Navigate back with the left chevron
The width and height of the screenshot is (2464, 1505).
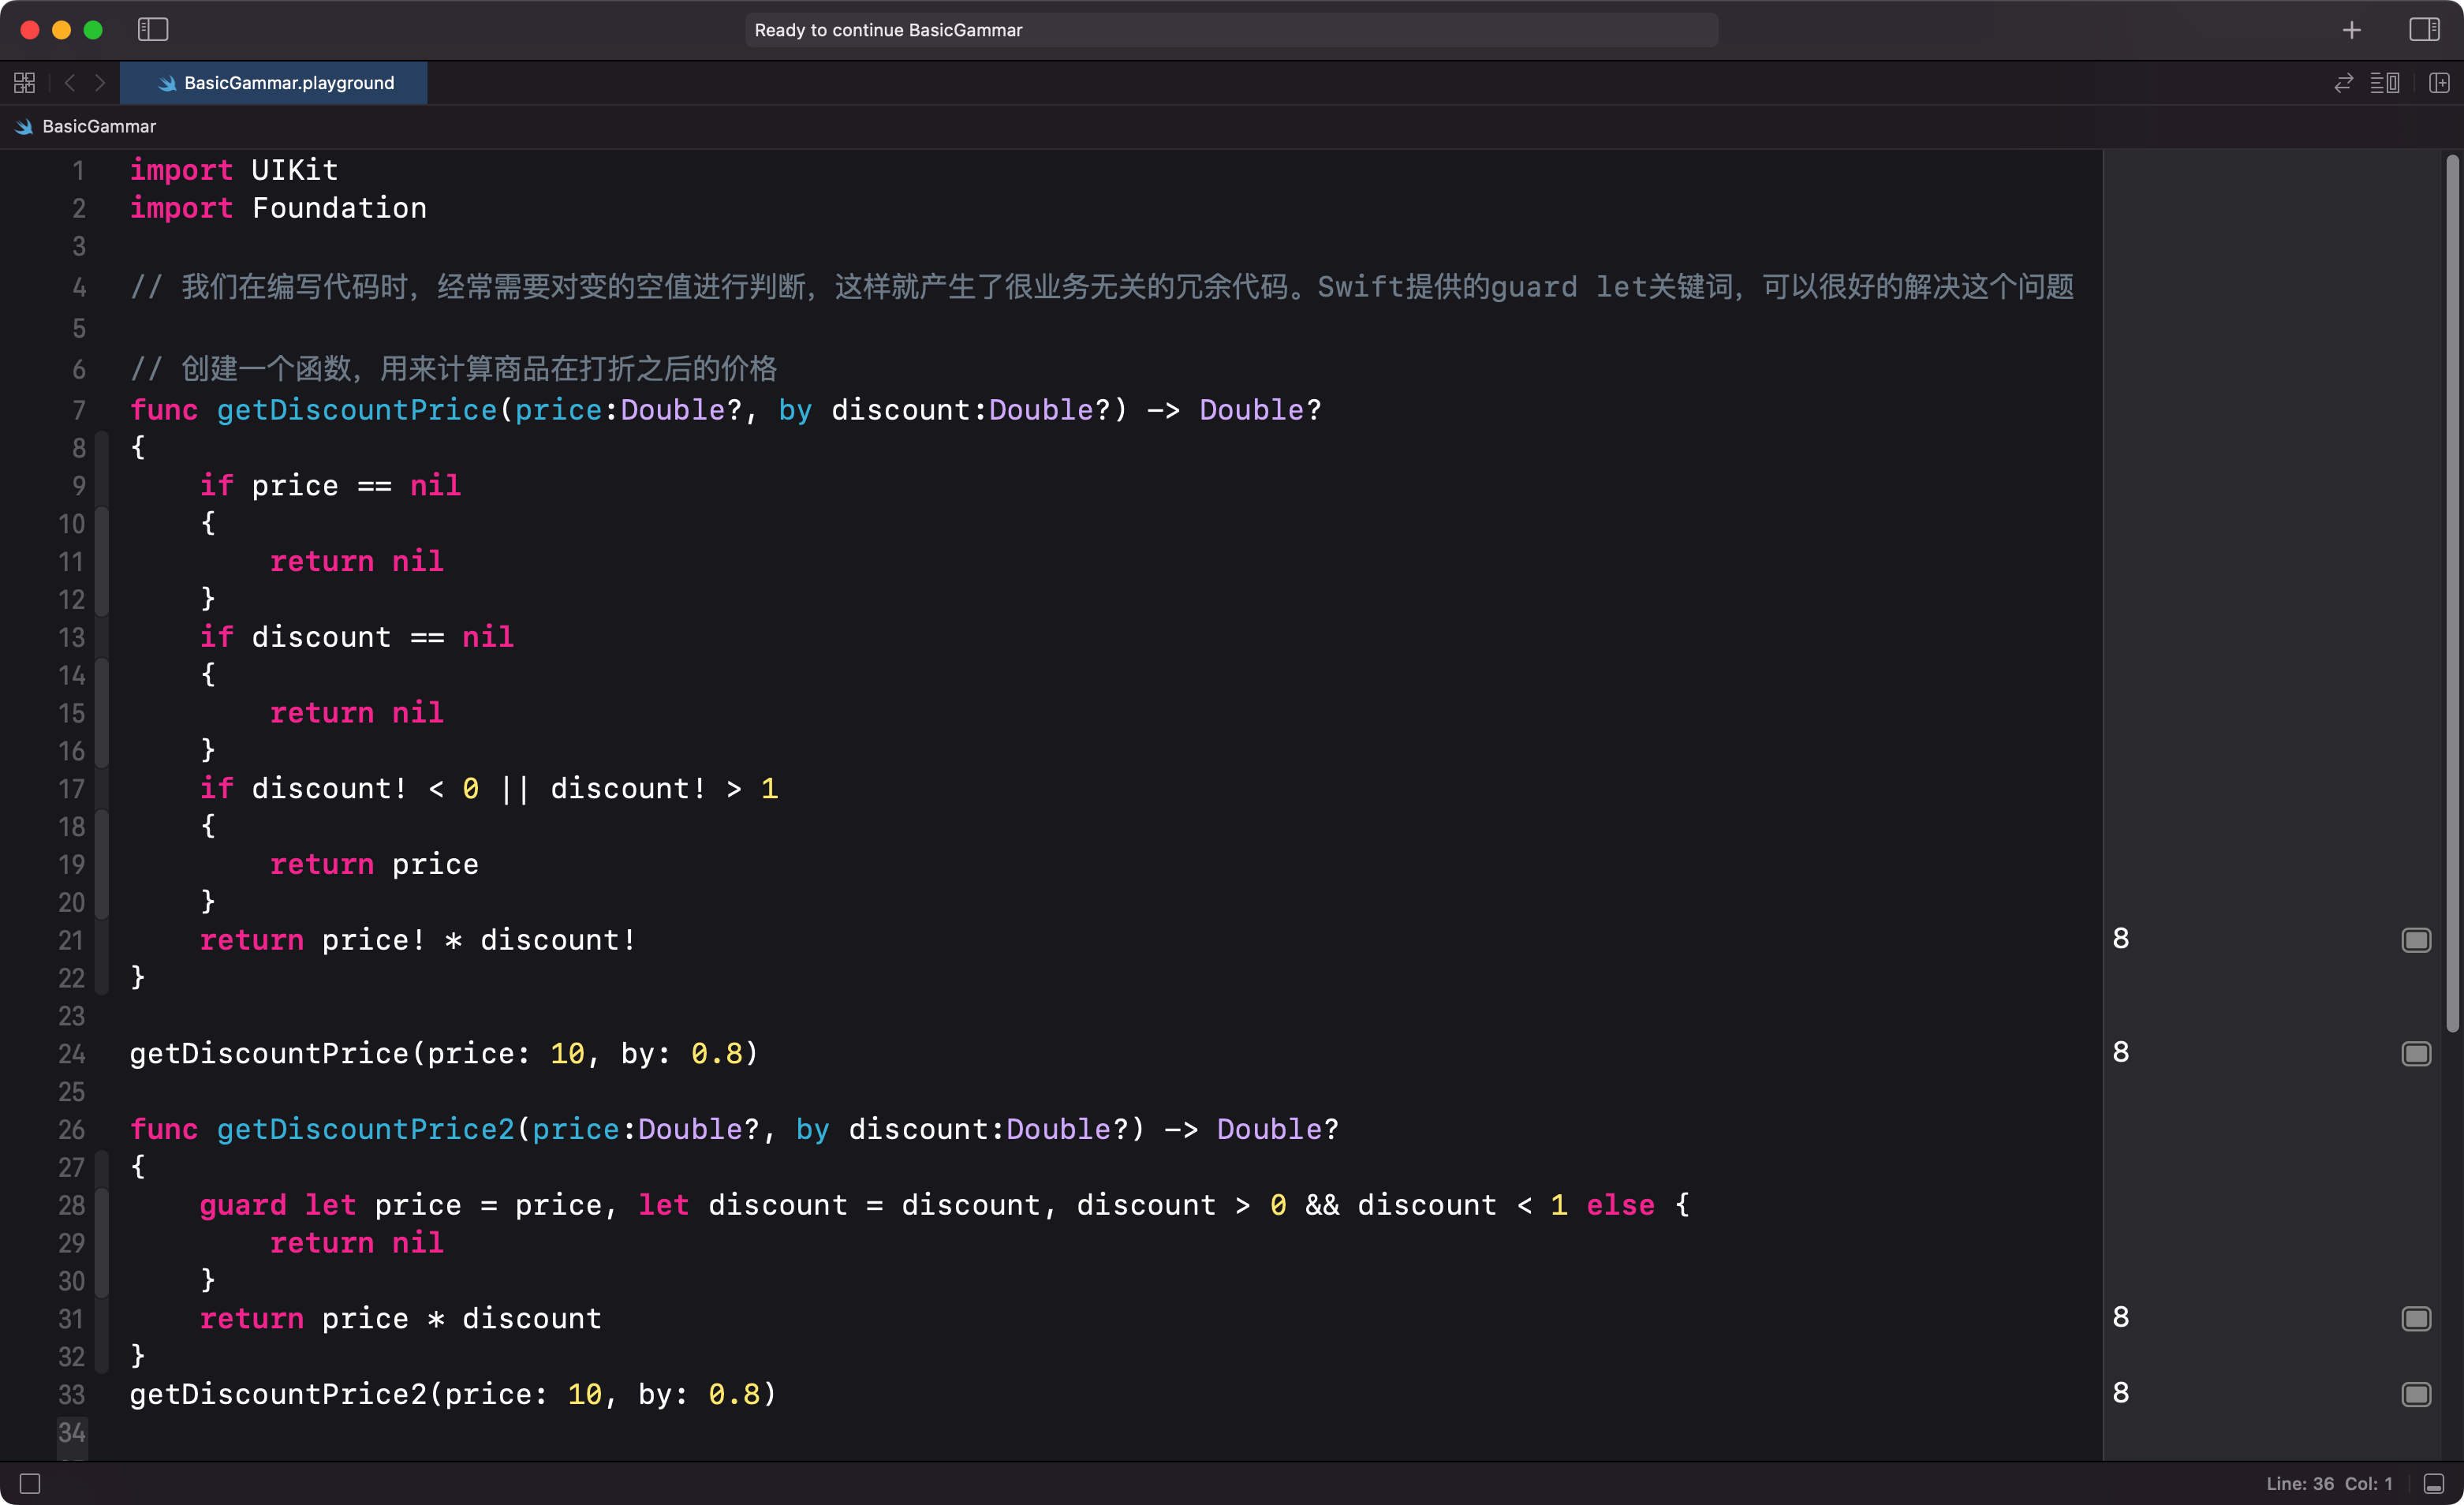tap(70, 83)
